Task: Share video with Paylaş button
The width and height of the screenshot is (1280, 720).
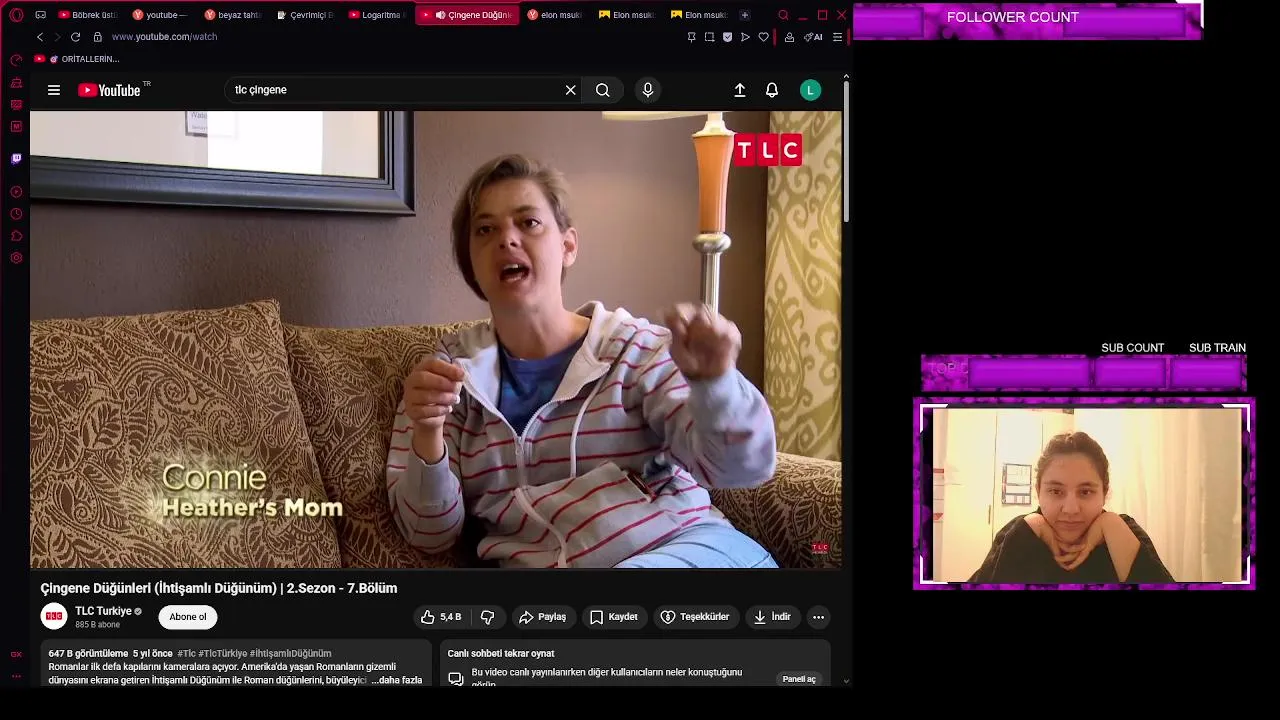Action: coord(543,617)
